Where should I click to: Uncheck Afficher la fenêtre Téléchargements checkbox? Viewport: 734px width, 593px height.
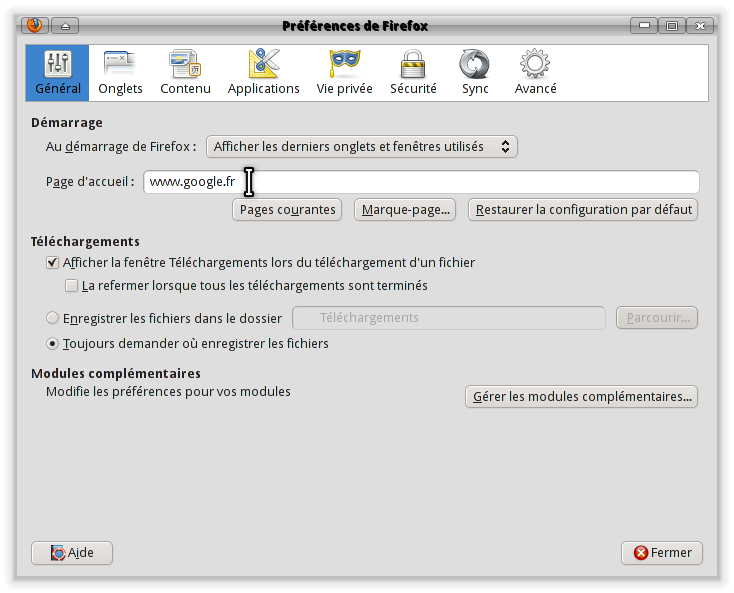tap(52, 263)
